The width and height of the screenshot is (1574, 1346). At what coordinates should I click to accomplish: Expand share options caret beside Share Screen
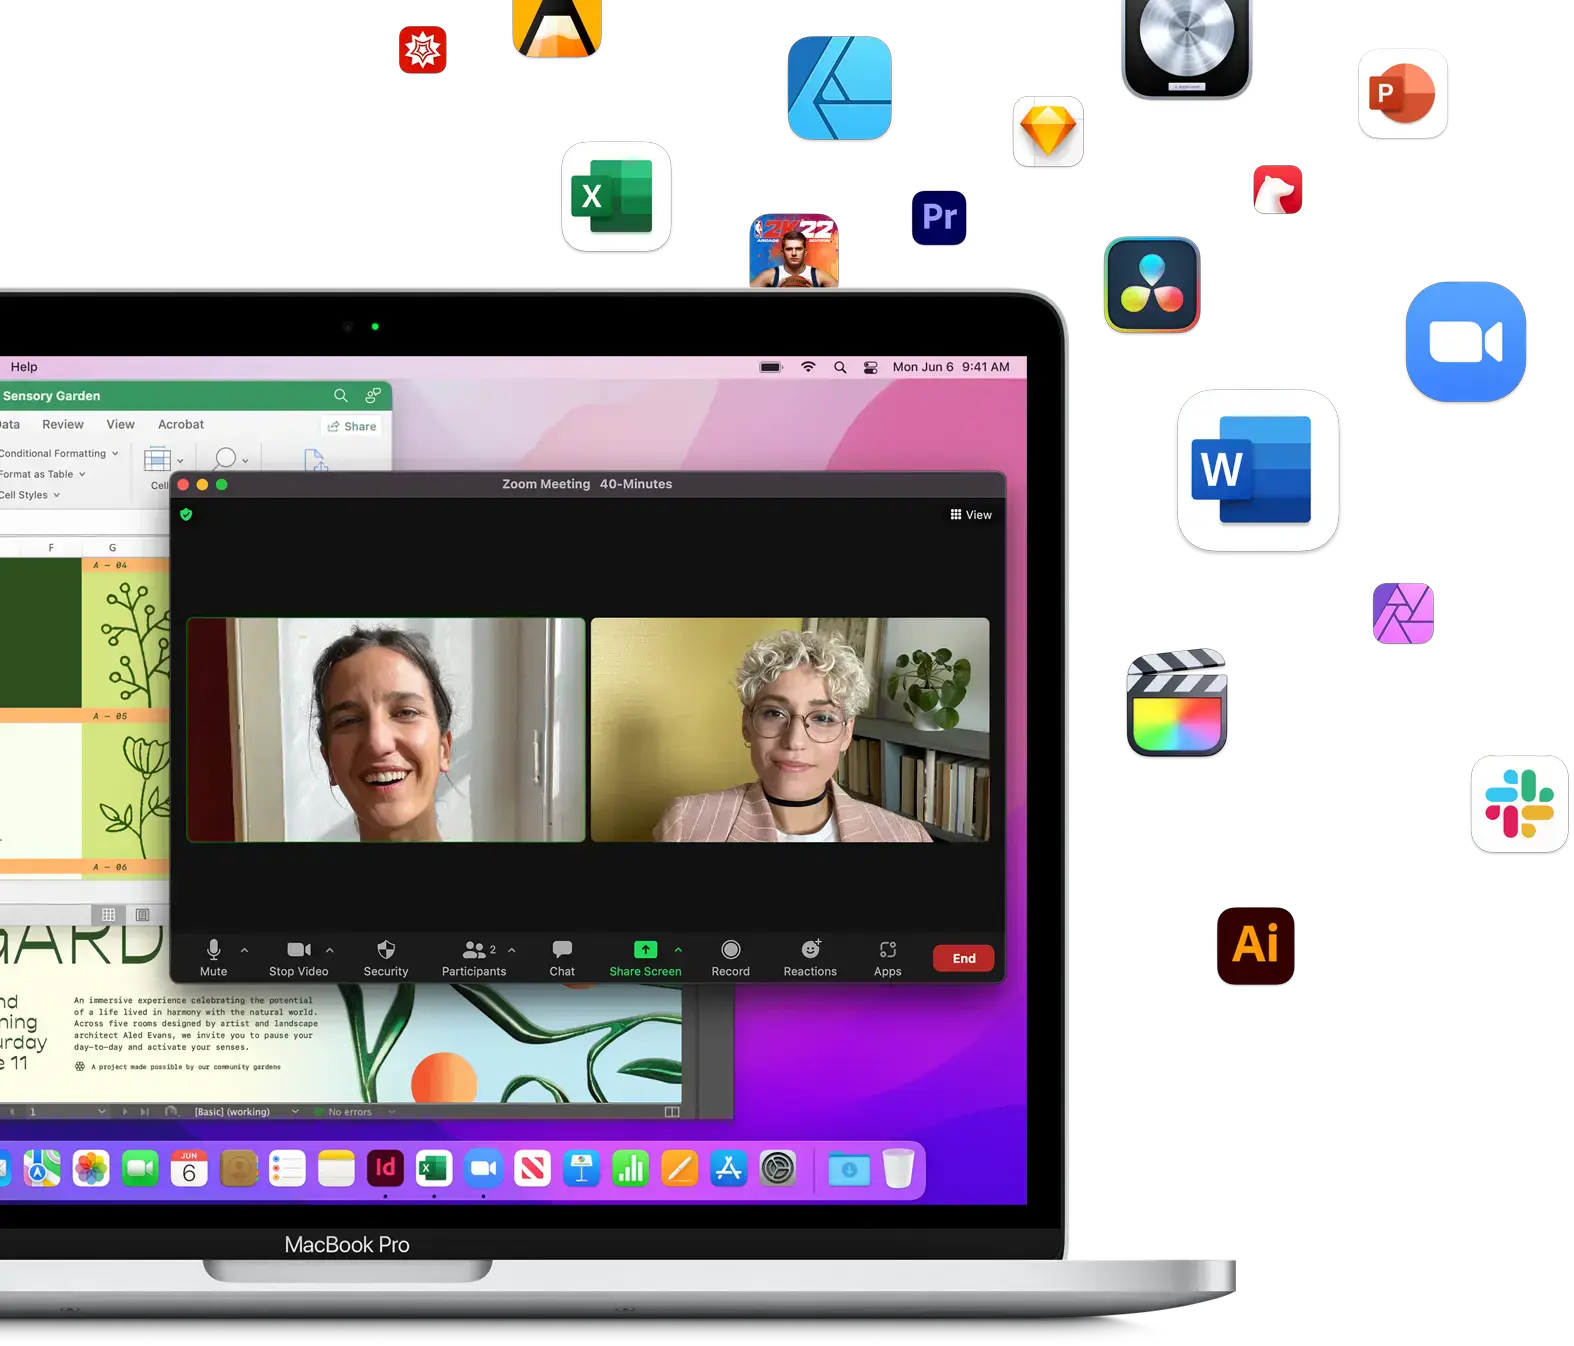pos(678,950)
